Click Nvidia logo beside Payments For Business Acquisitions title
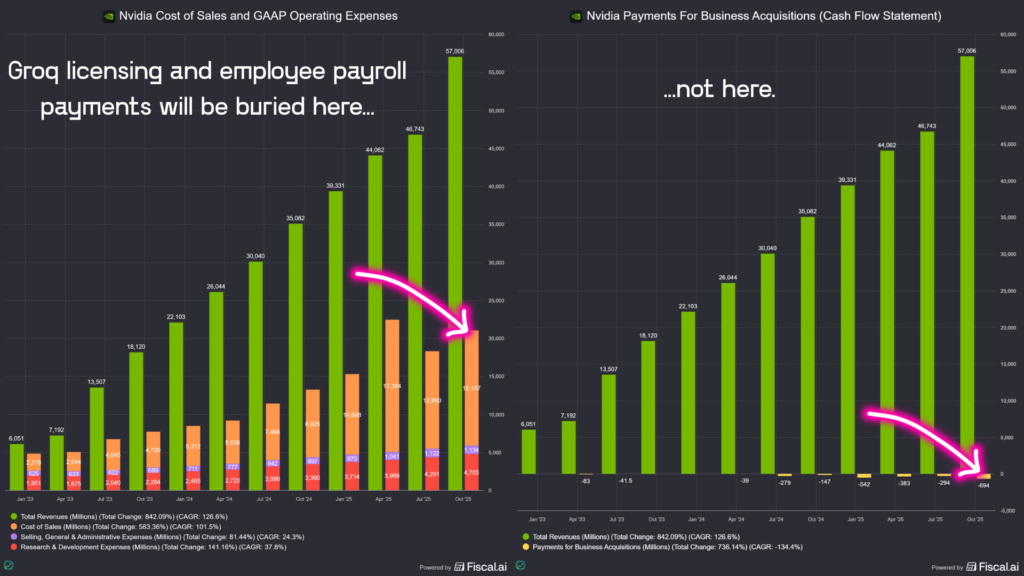The height and width of the screenshot is (576, 1024). point(576,16)
